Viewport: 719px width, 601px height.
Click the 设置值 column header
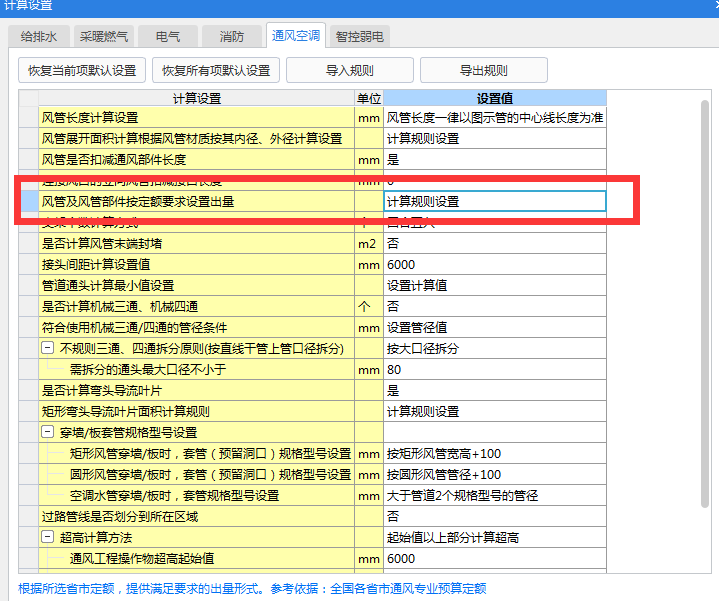coord(494,98)
